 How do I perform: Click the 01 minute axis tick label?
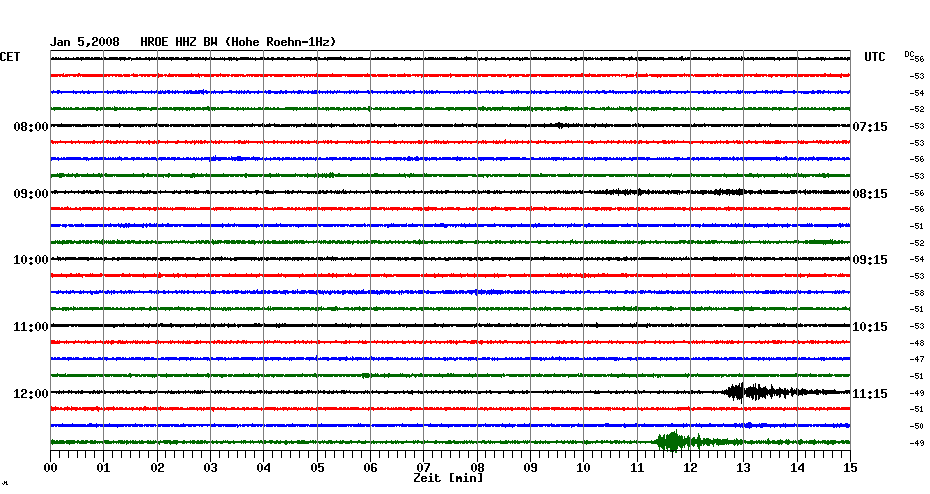(104, 468)
